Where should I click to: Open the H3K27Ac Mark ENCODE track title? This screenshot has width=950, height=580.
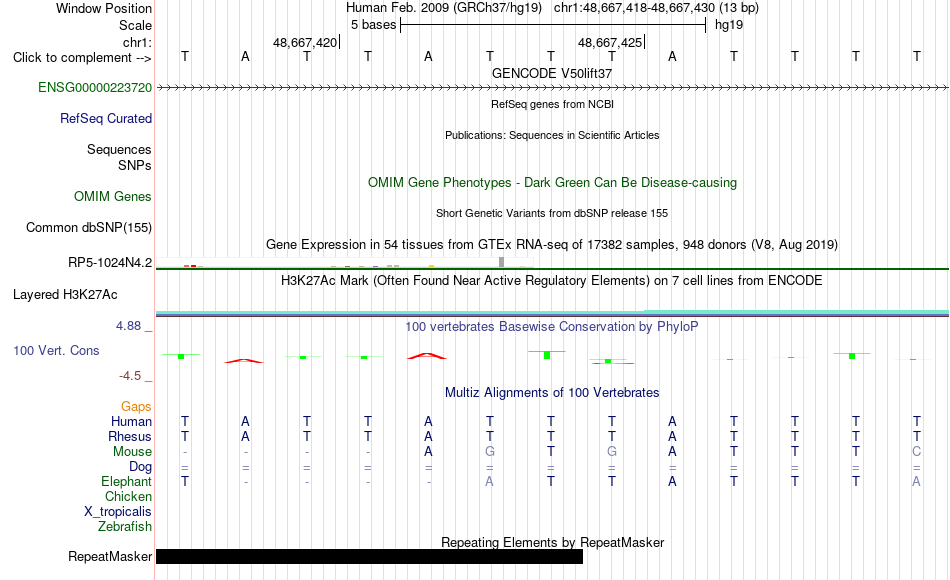click(552, 281)
